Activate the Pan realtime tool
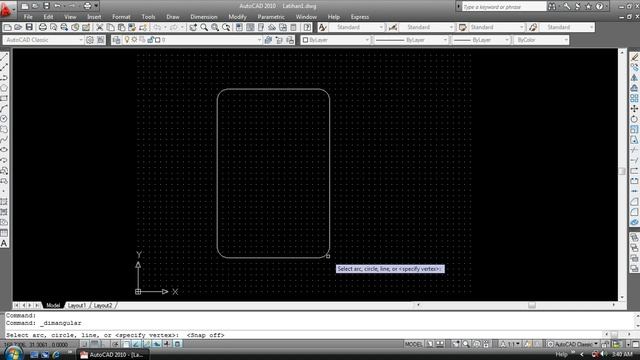 (193, 27)
